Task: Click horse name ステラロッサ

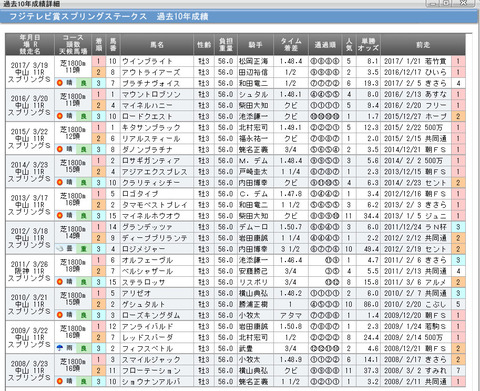Action: pyautogui.click(x=143, y=282)
